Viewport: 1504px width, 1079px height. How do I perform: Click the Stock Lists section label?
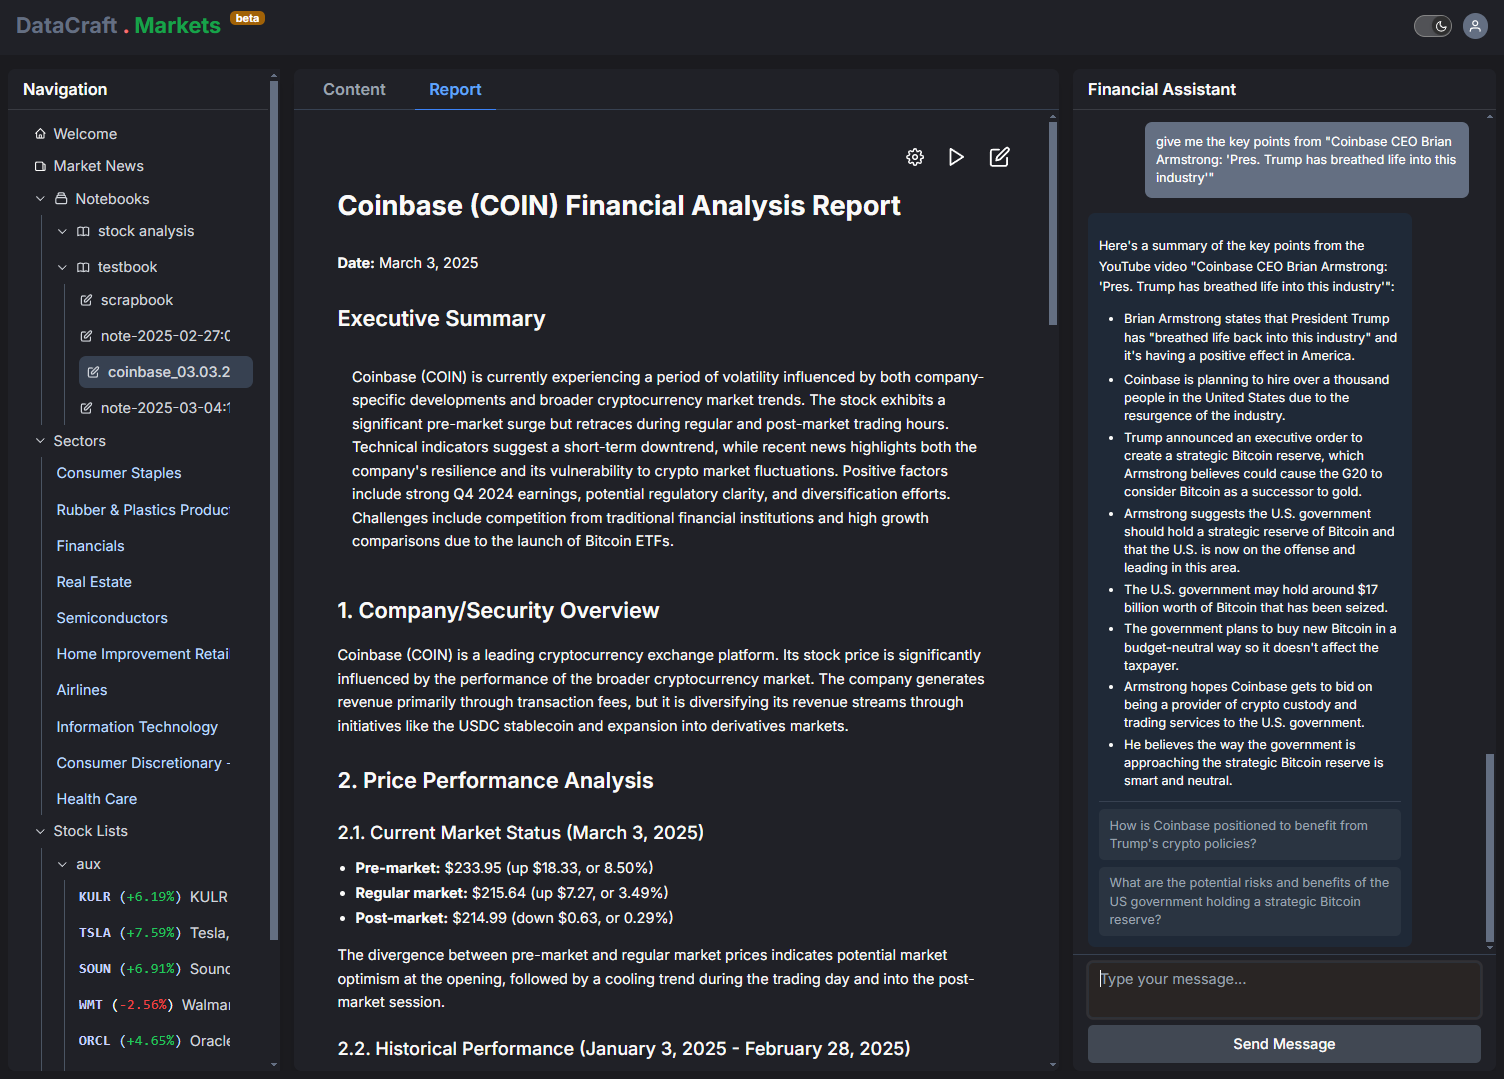90,831
